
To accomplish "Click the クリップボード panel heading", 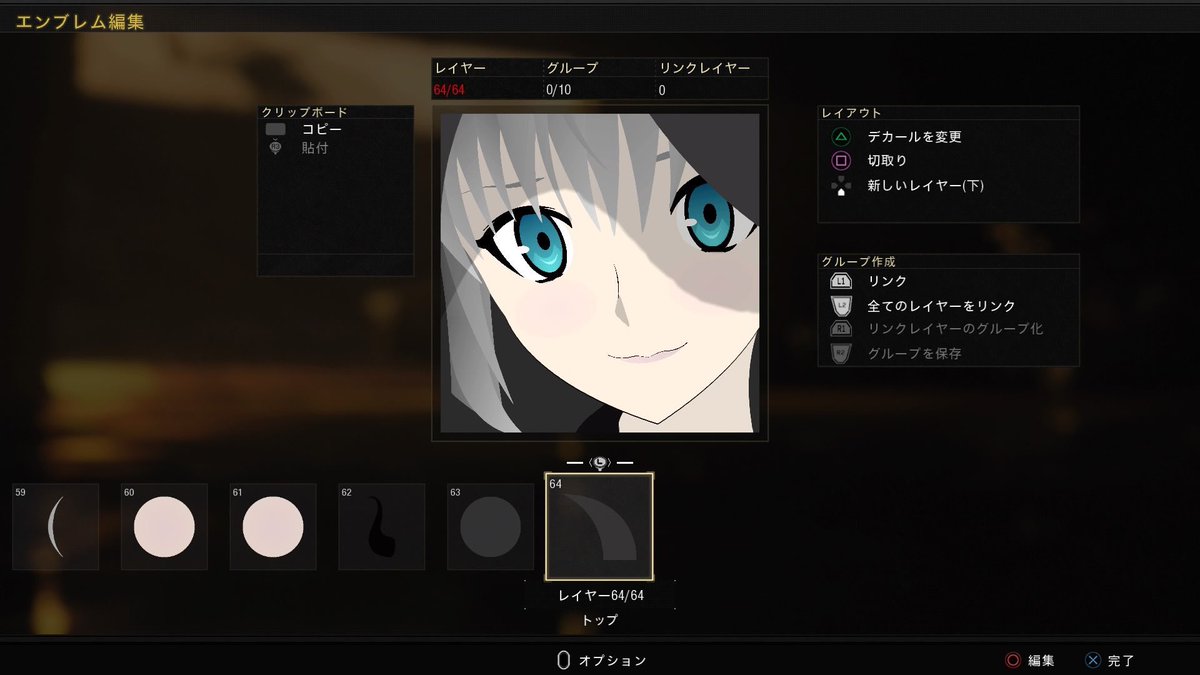I will pyautogui.click(x=304, y=112).
